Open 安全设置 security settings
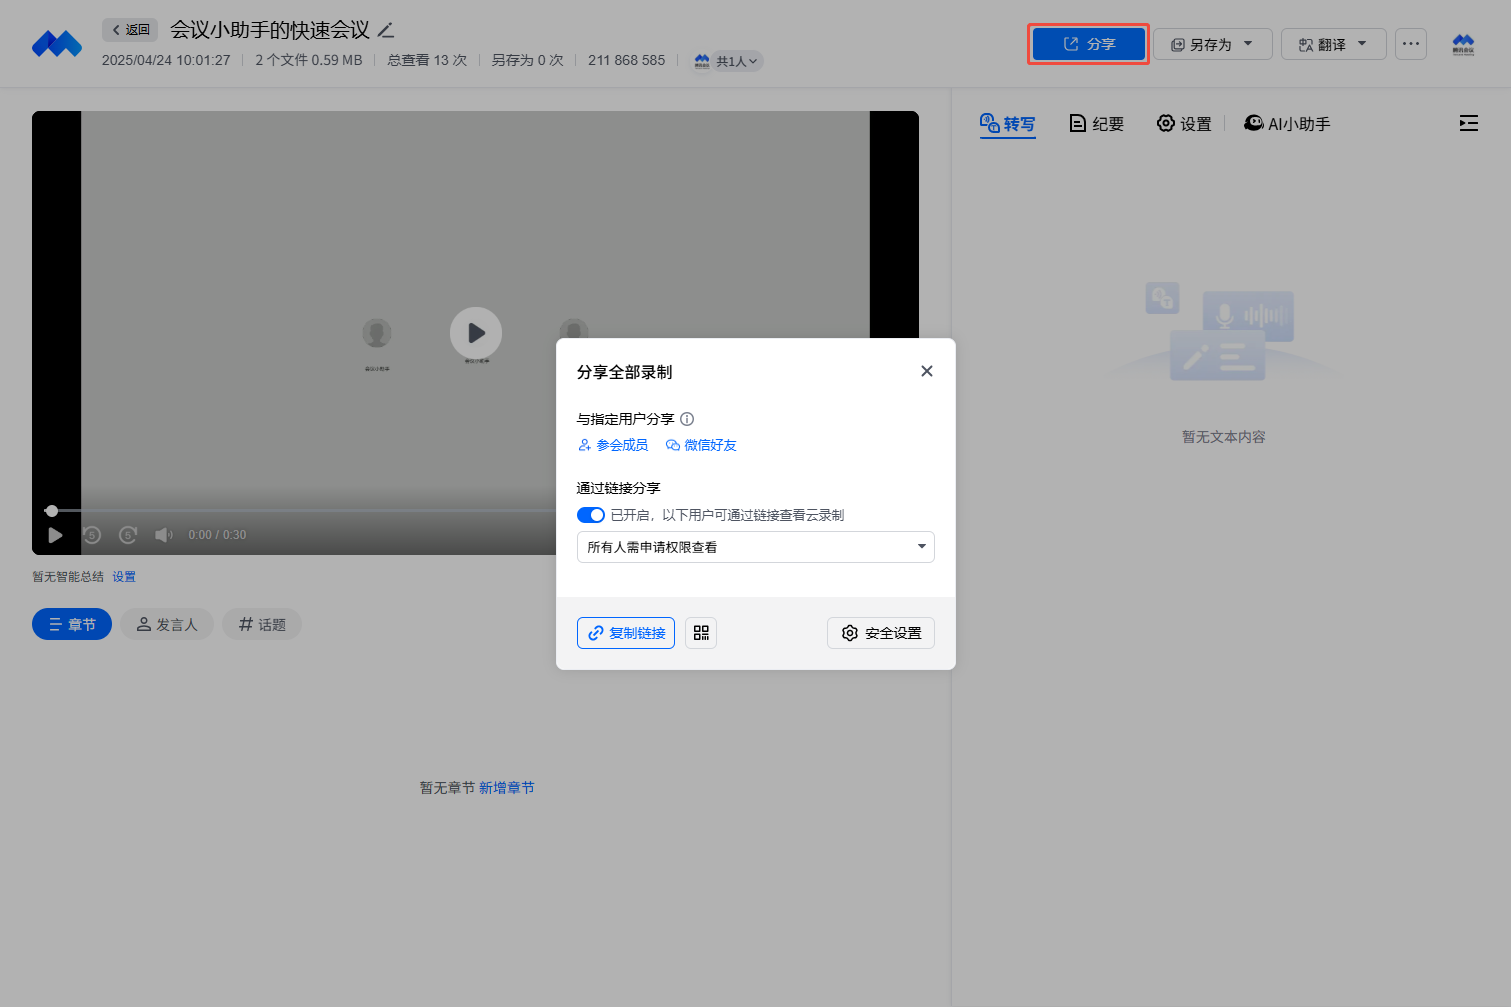Viewport: 1511px width, 1007px height. pos(881,633)
